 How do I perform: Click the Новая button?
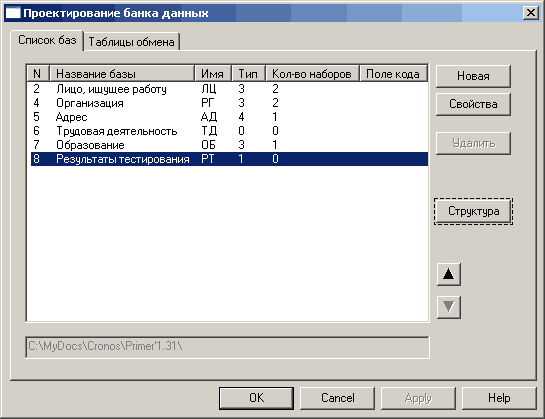pos(473,76)
